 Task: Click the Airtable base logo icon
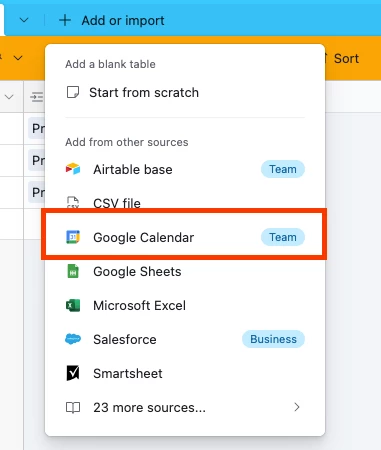73,169
